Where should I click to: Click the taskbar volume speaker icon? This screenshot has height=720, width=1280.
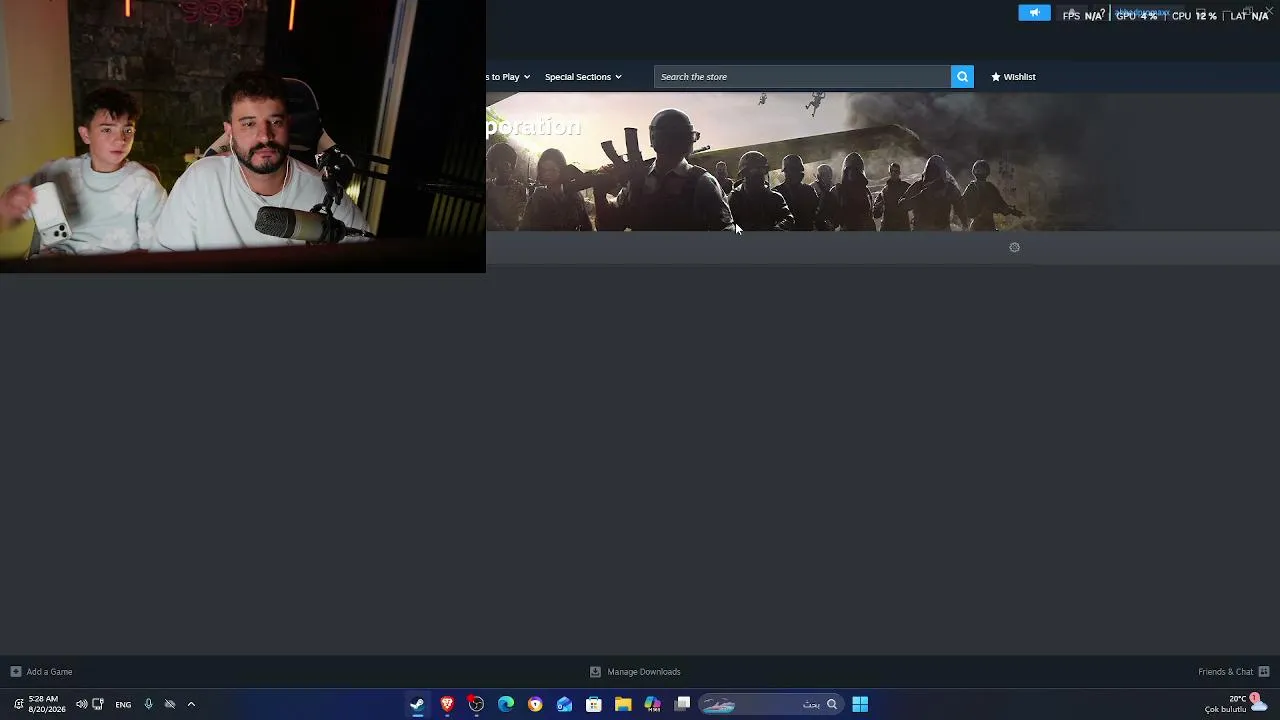tap(81, 704)
